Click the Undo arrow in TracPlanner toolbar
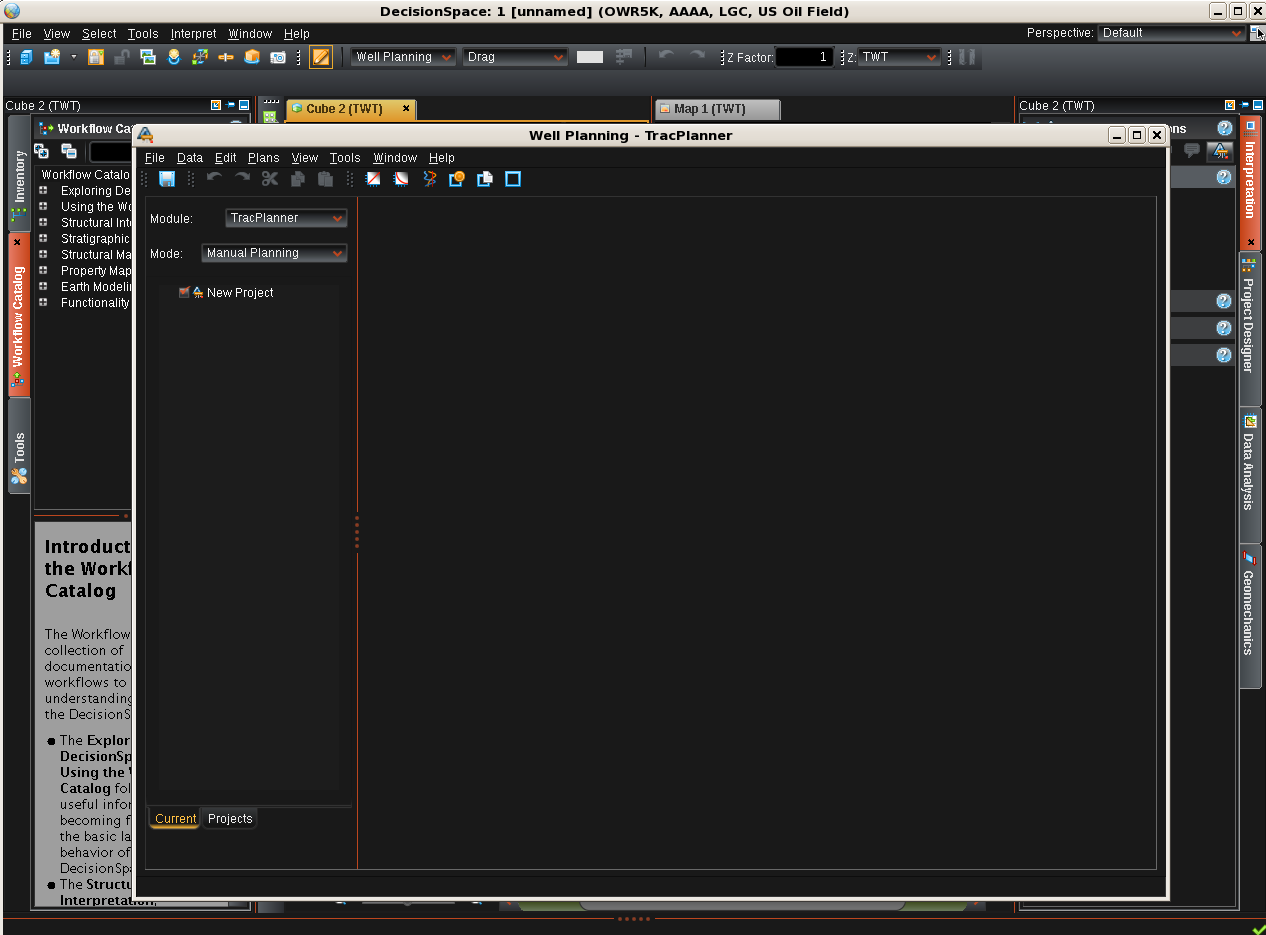The image size is (1266, 935). pyautogui.click(x=214, y=178)
